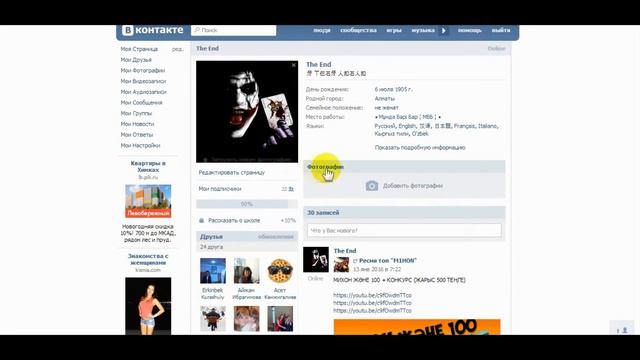The width and height of the screenshot is (640, 360).
Task: Open friend Айжан's avatar
Action: [247, 271]
